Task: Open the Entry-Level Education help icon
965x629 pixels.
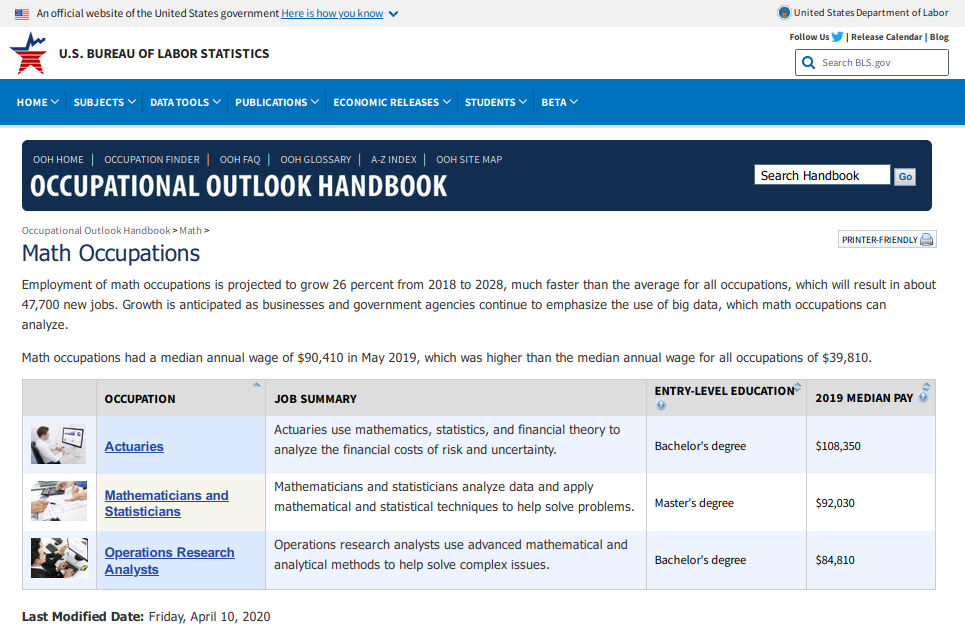Action: [x=661, y=405]
